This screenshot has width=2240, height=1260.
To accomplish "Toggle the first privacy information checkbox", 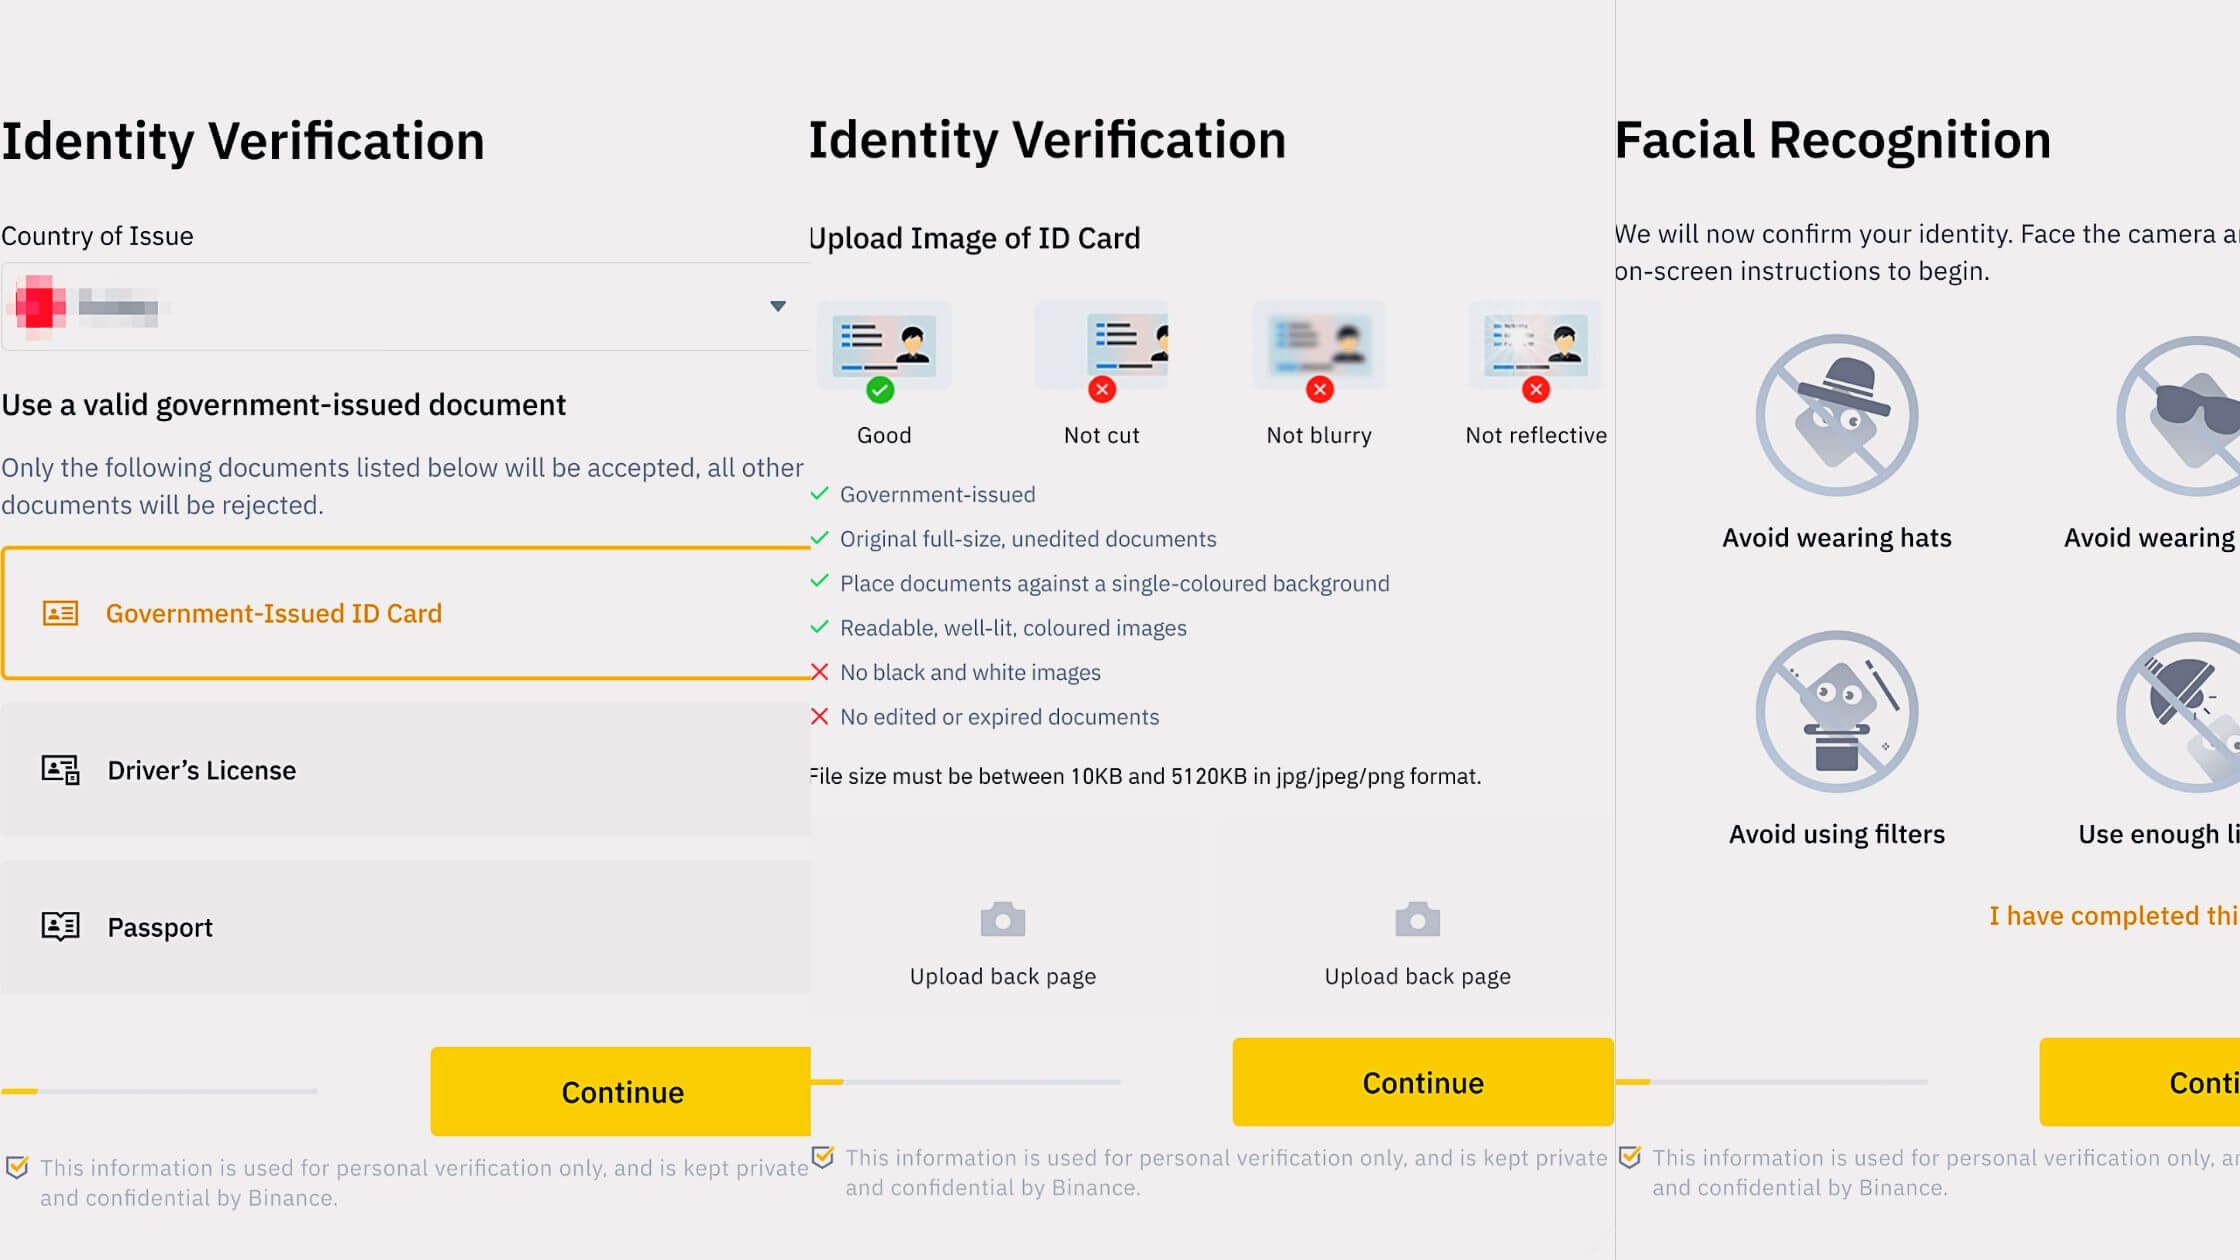I will [x=18, y=1166].
